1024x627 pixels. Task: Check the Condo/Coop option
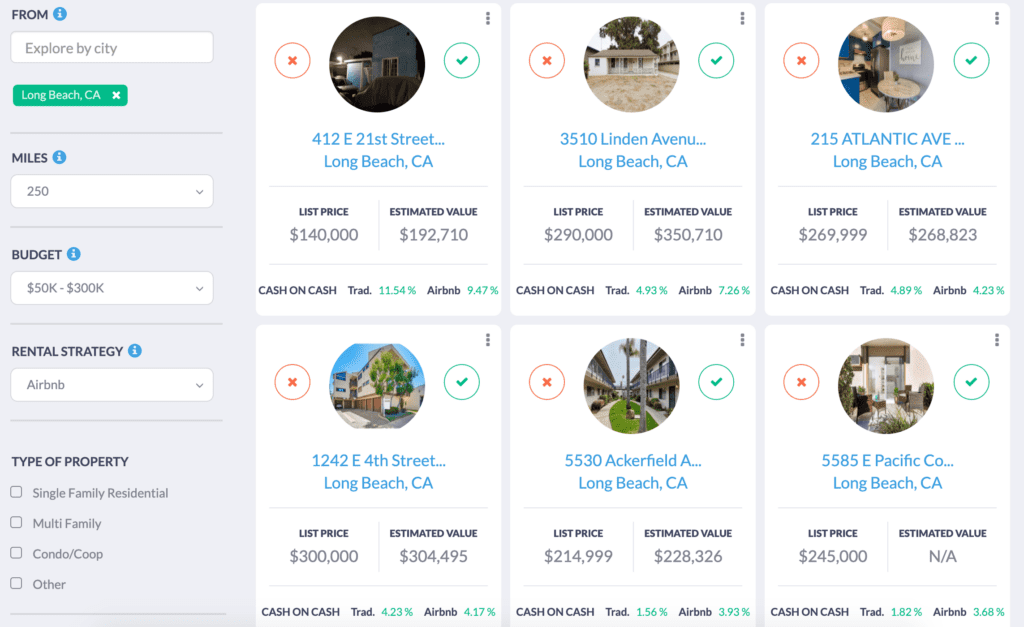[15, 553]
